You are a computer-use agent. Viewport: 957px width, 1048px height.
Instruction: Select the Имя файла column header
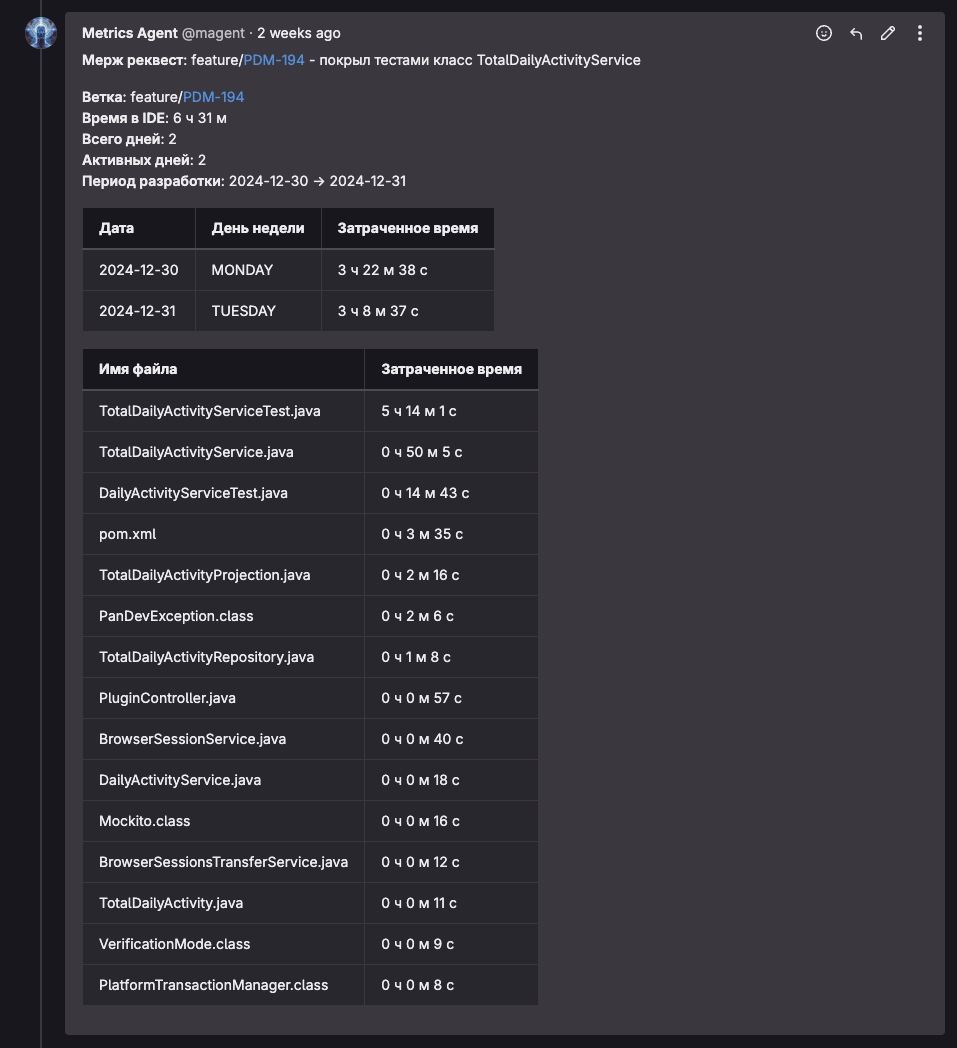pyautogui.click(x=223, y=369)
